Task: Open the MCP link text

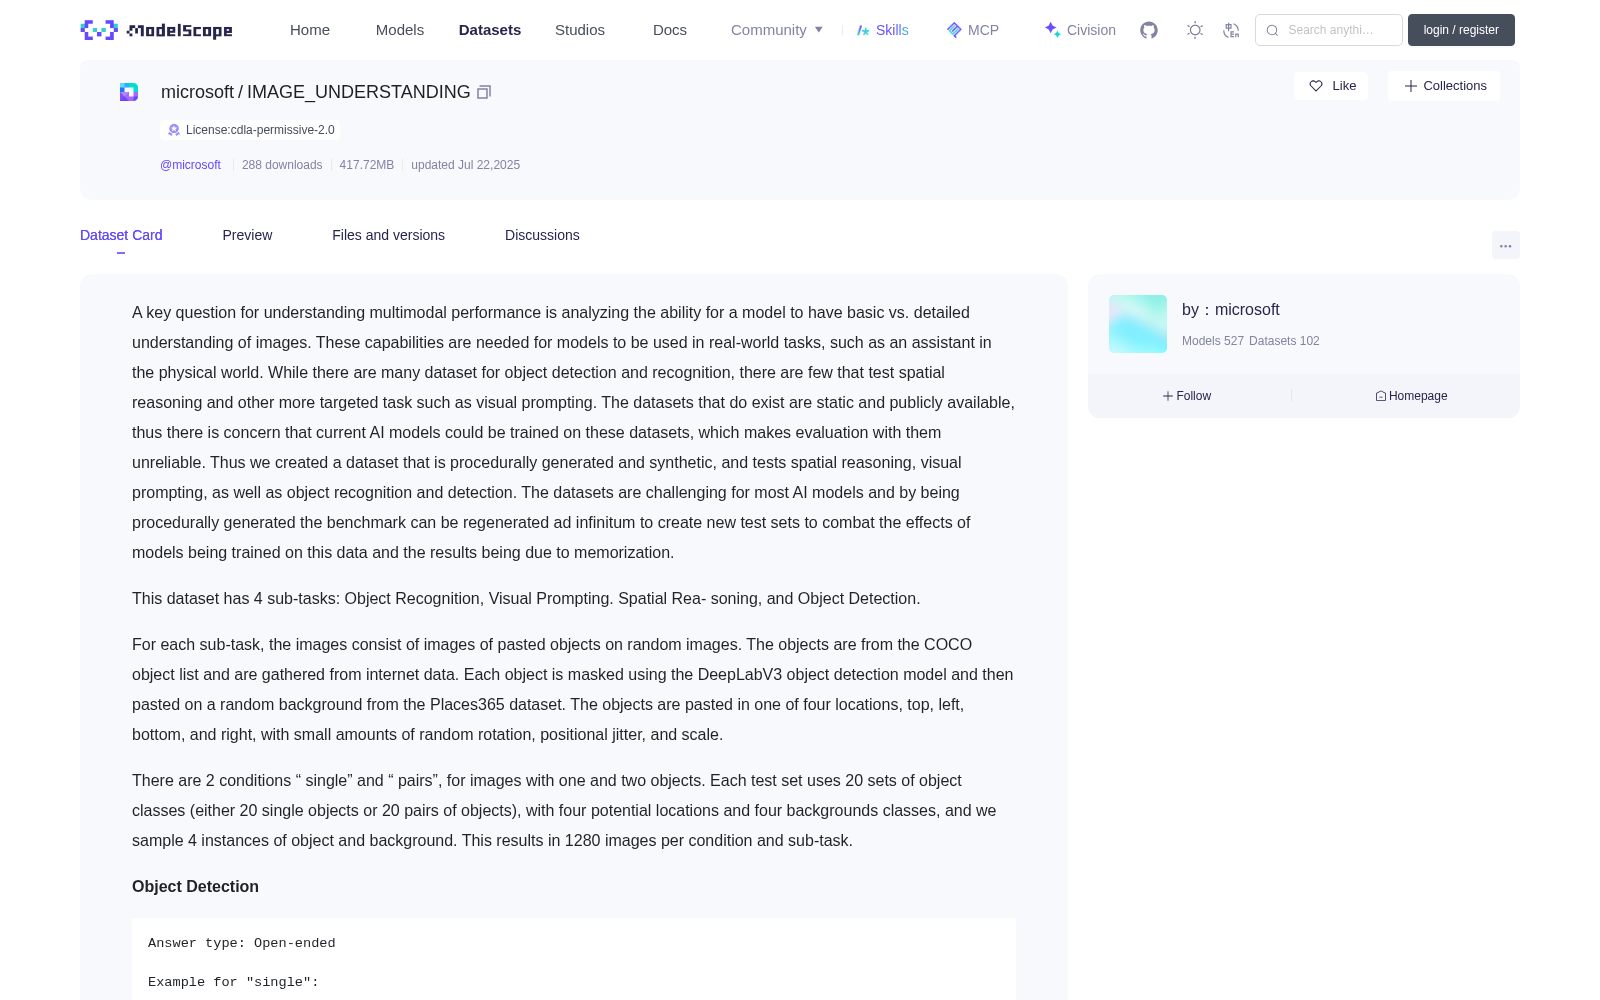Action: click(983, 30)
